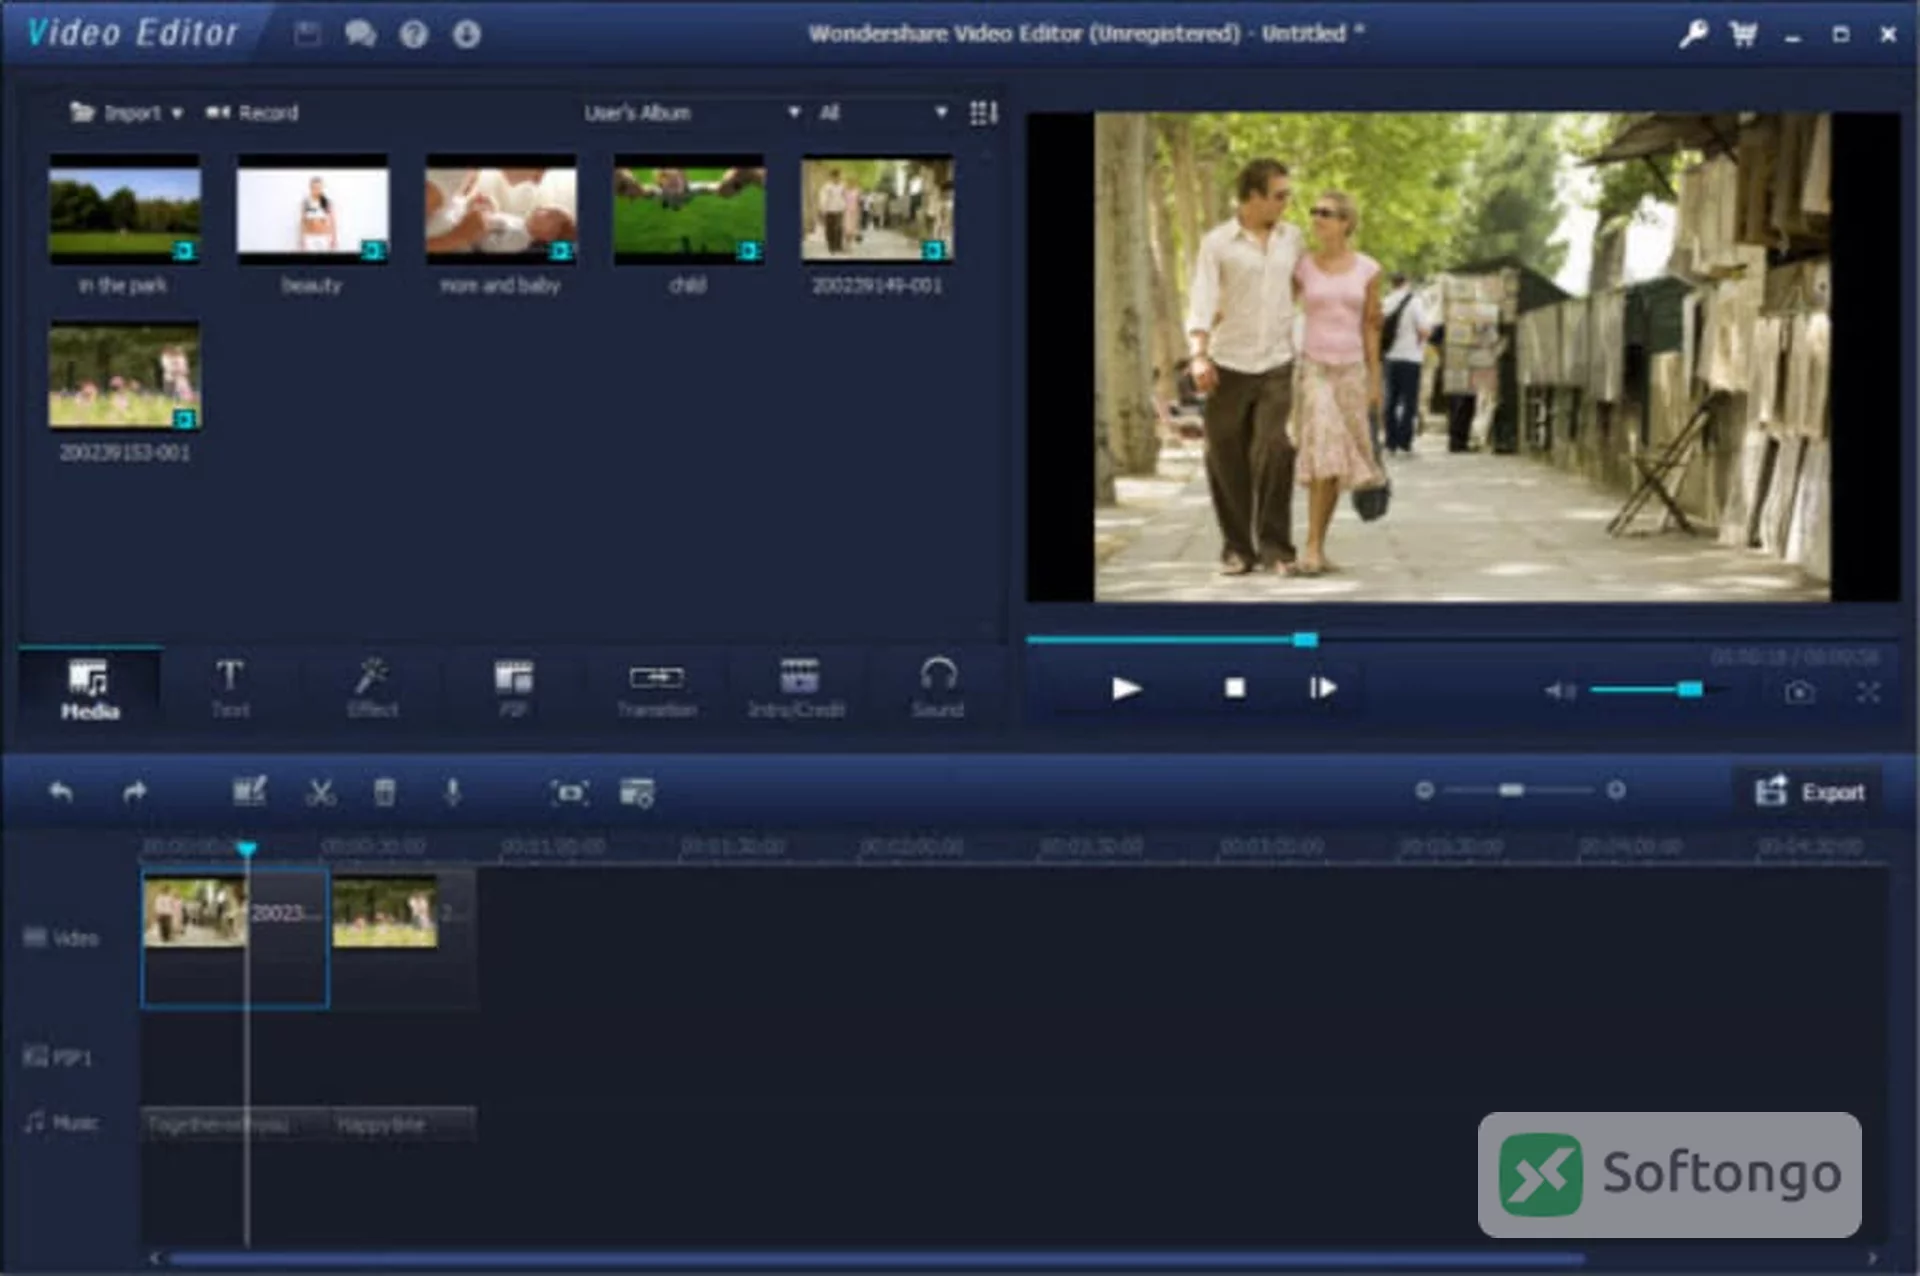The height and width of the screenshot is (1276, 1920).
Task: Record voiceover with the microphone icon
Action: (453, 792)
